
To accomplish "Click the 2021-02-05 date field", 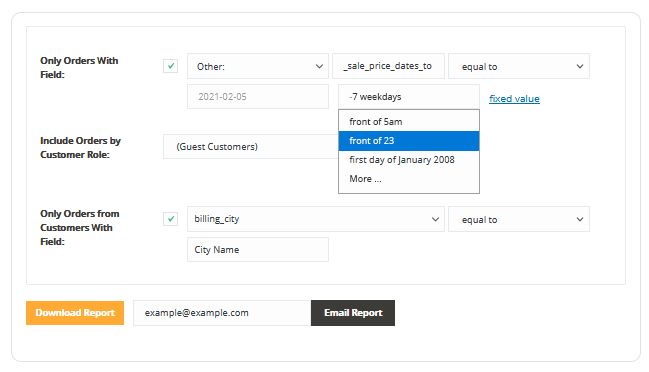I will tap(258, 97).
